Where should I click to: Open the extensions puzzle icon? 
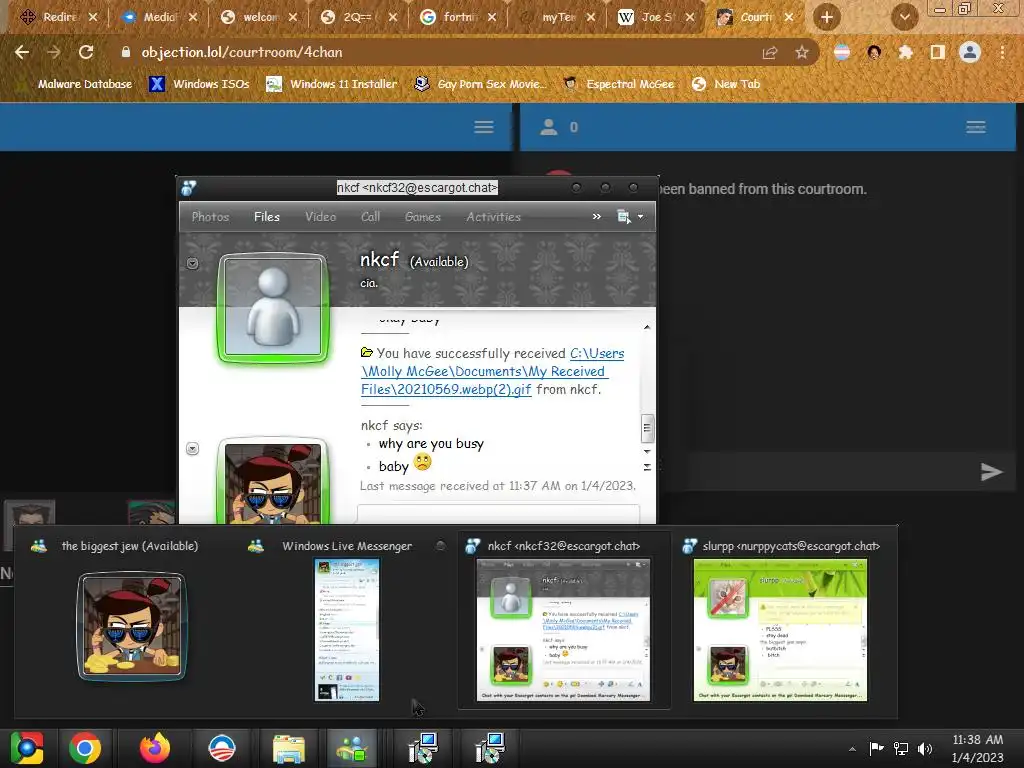pos(905,52)
